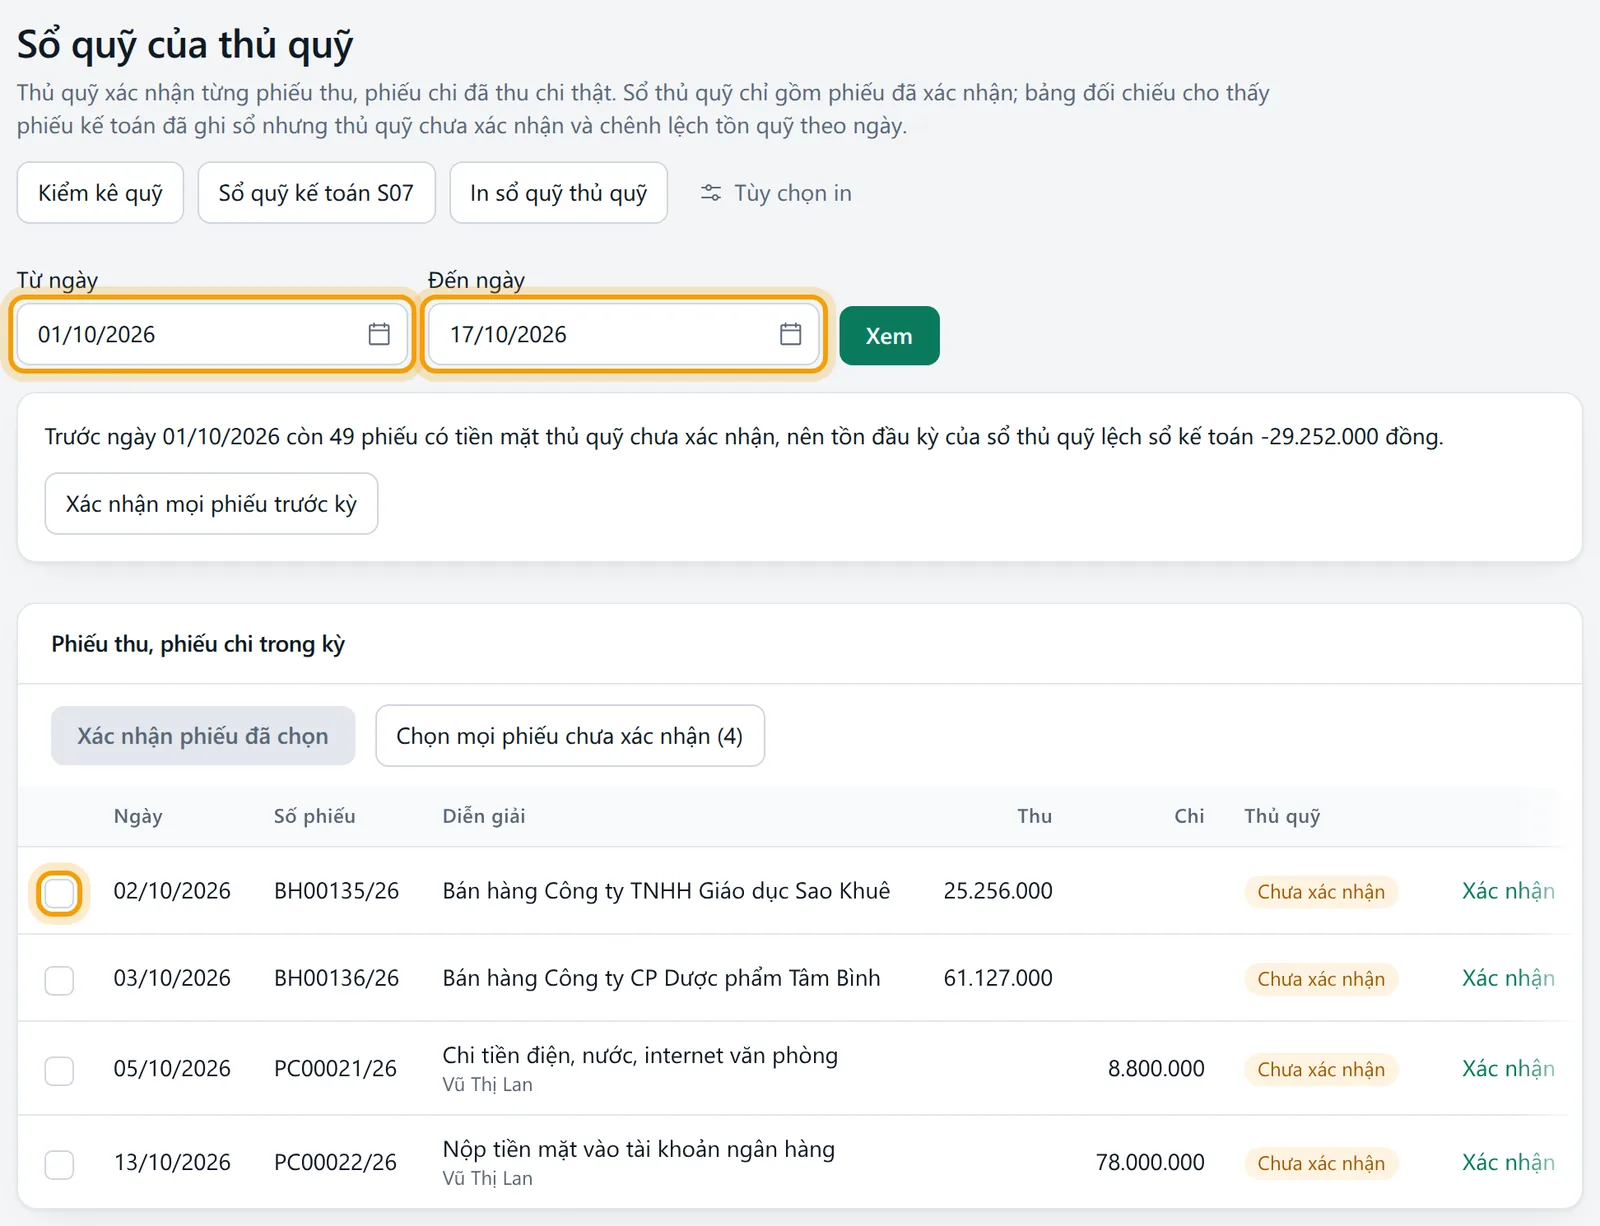Click the green Xem button

coord(889,336)
